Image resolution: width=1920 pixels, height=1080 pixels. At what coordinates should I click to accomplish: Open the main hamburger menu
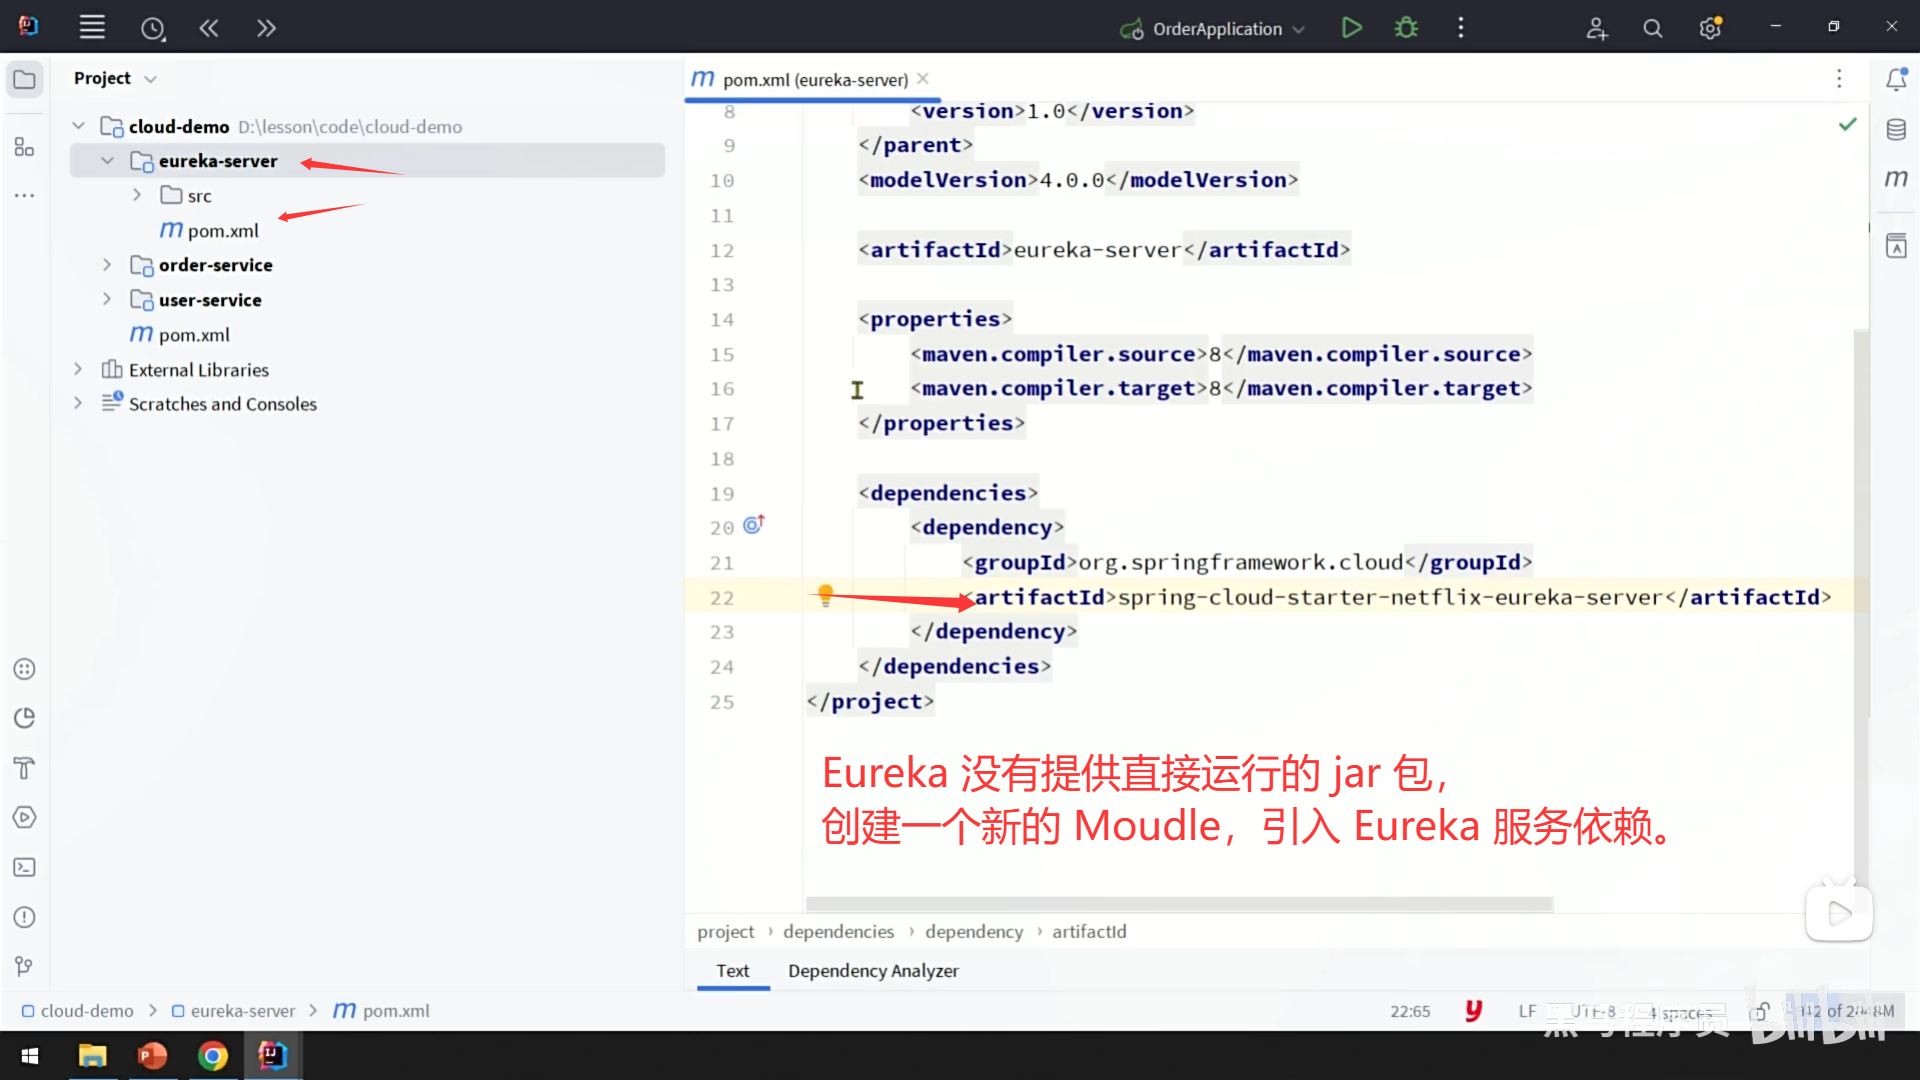(x=92, y=28)
